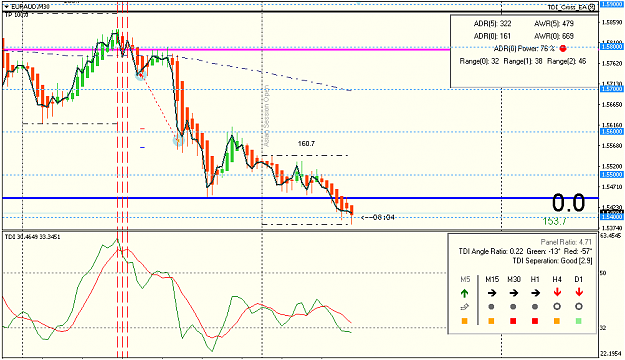625x360 pixels.
Task: Select the M15 timeframe label
Action: (x=492, y=279)
